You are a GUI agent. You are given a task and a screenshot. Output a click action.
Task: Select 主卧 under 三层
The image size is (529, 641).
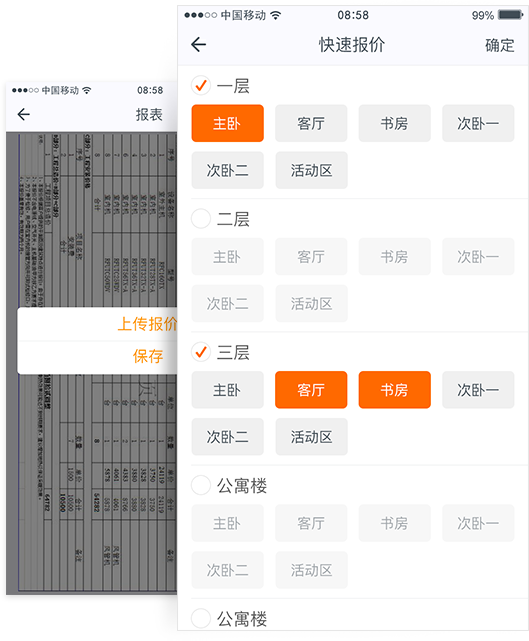[x=227, y=390]
